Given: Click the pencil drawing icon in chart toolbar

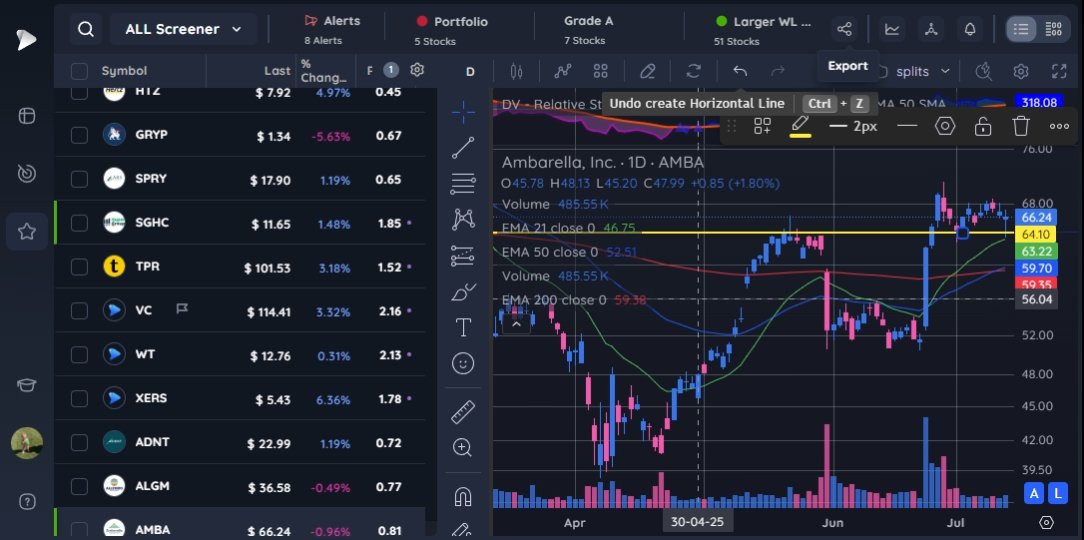Looking at the screenshot, I should coord(647,71).
